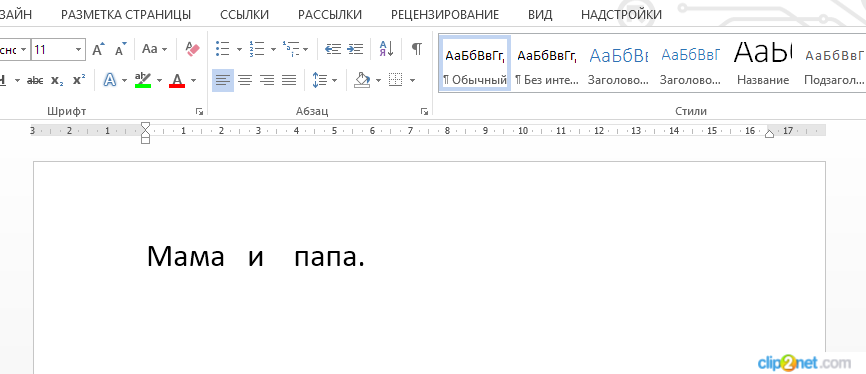Apply the Название title style
This screenshot has width=866, height=374.
(x=763, y=63)
